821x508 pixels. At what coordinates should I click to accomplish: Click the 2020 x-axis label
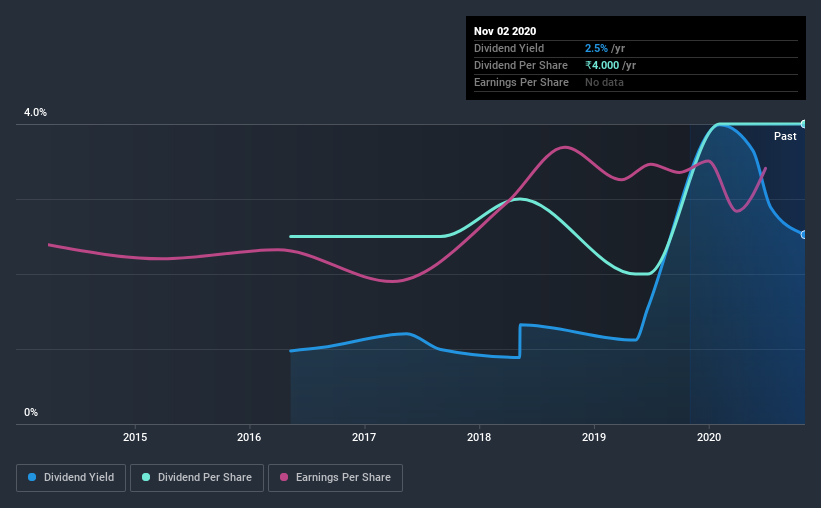click(x=709, y=437)
